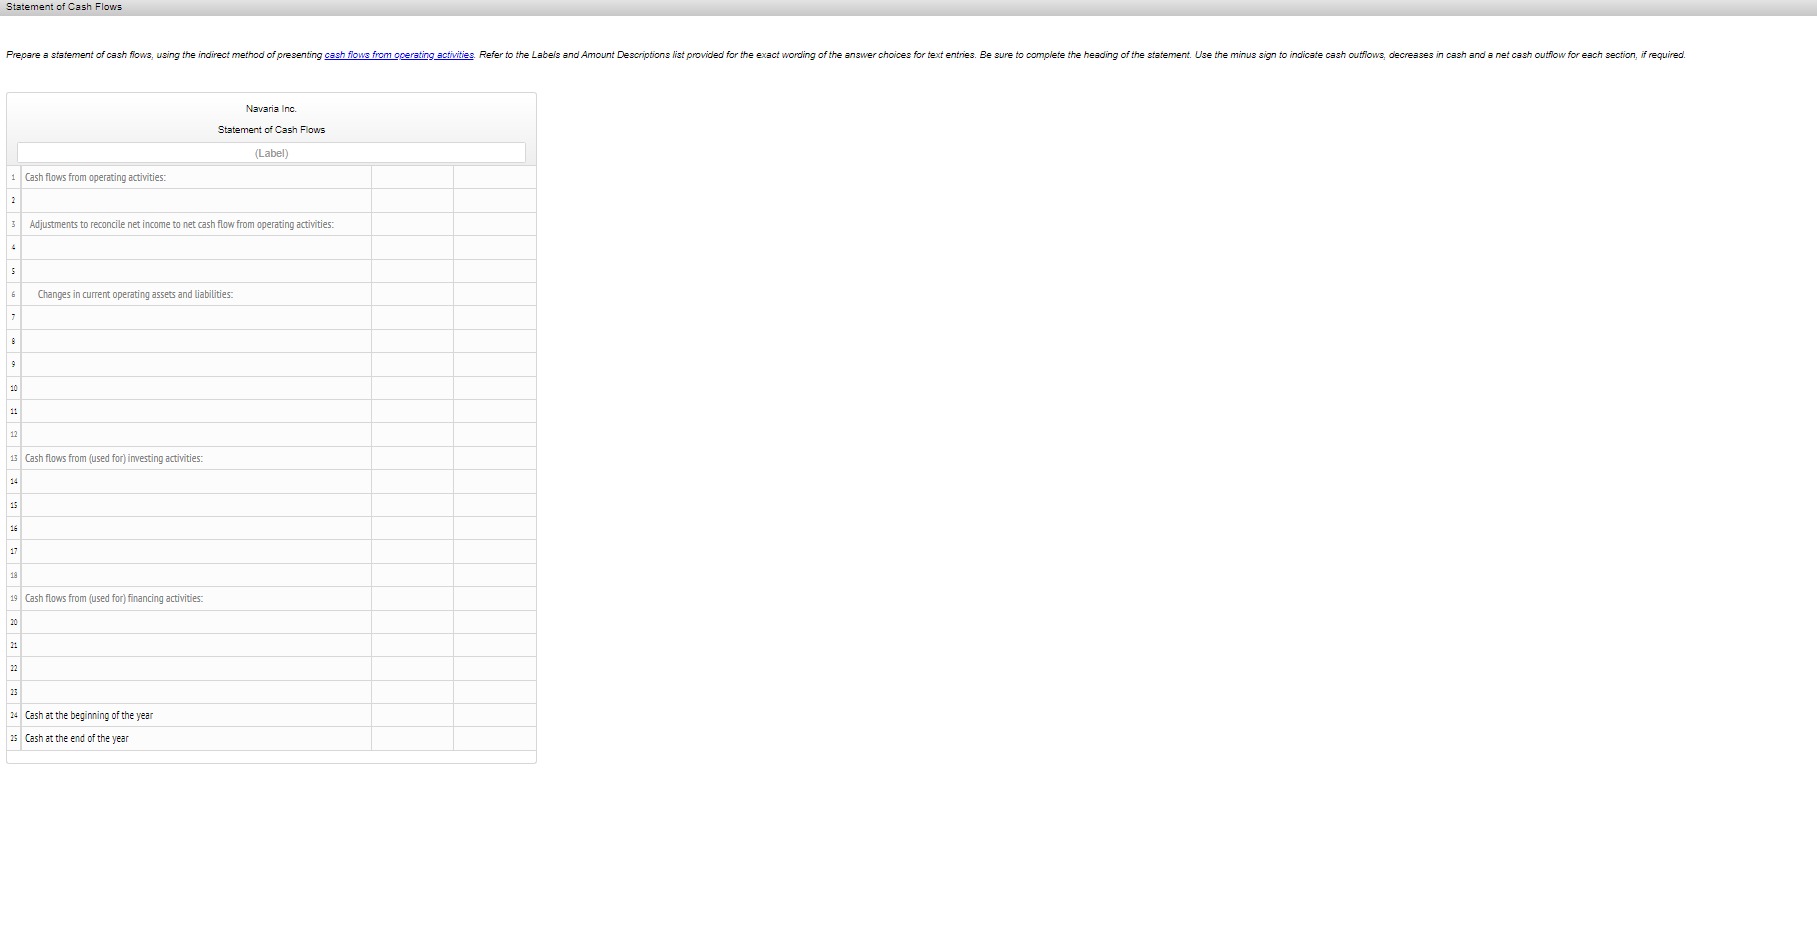Click the (Label) heading date field
Screen dimensions: 1817x941
[271, 153]
